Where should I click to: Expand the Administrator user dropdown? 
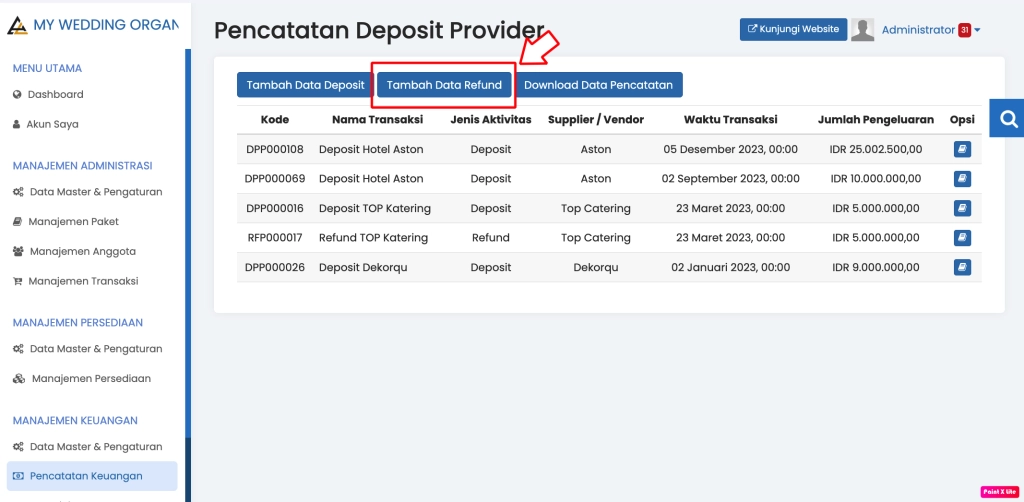tap(929, 30)
